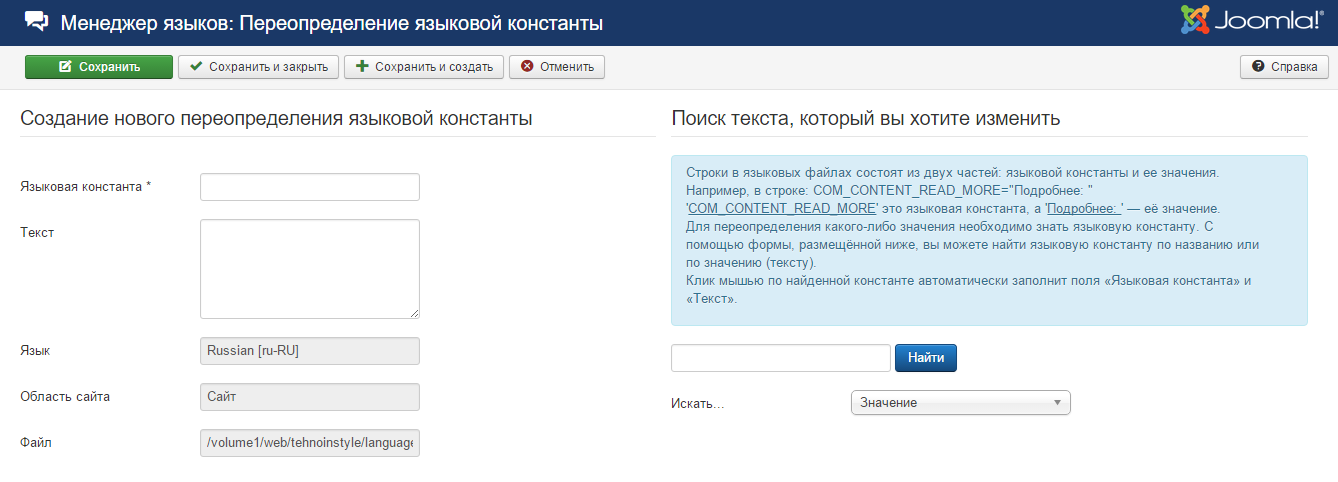The height and width of the screenshot is (482, 1338).
Task: Click the language manager speech-bubble icon
Action: pos(37,21)
